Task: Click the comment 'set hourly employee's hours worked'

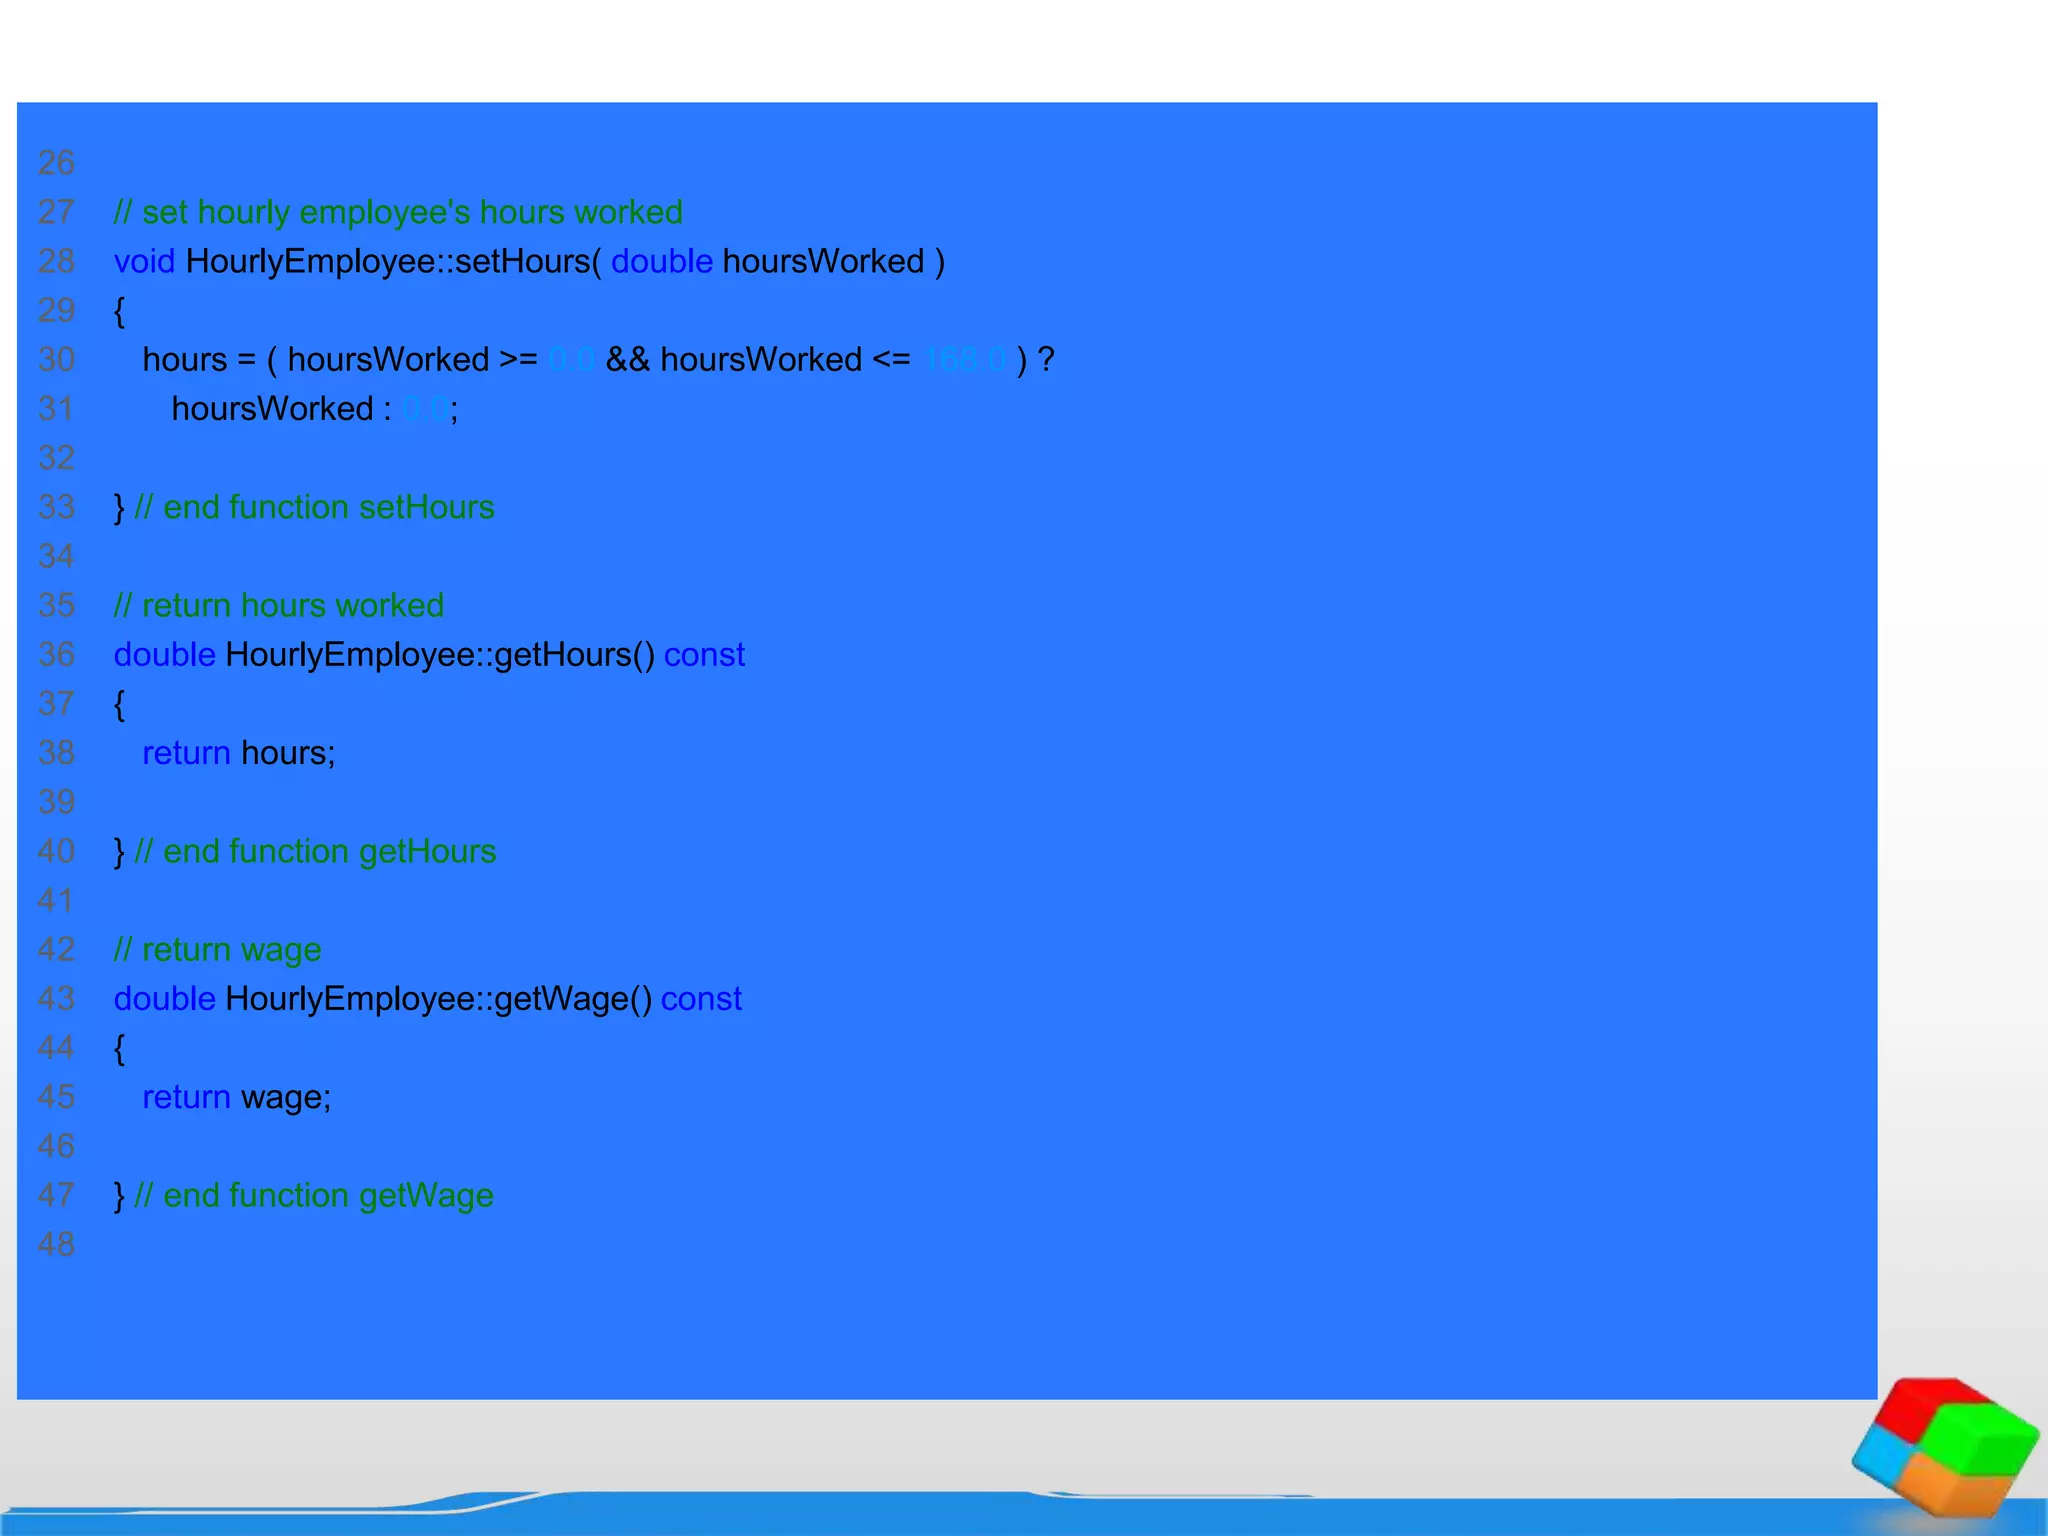Action: coord(398,212)
